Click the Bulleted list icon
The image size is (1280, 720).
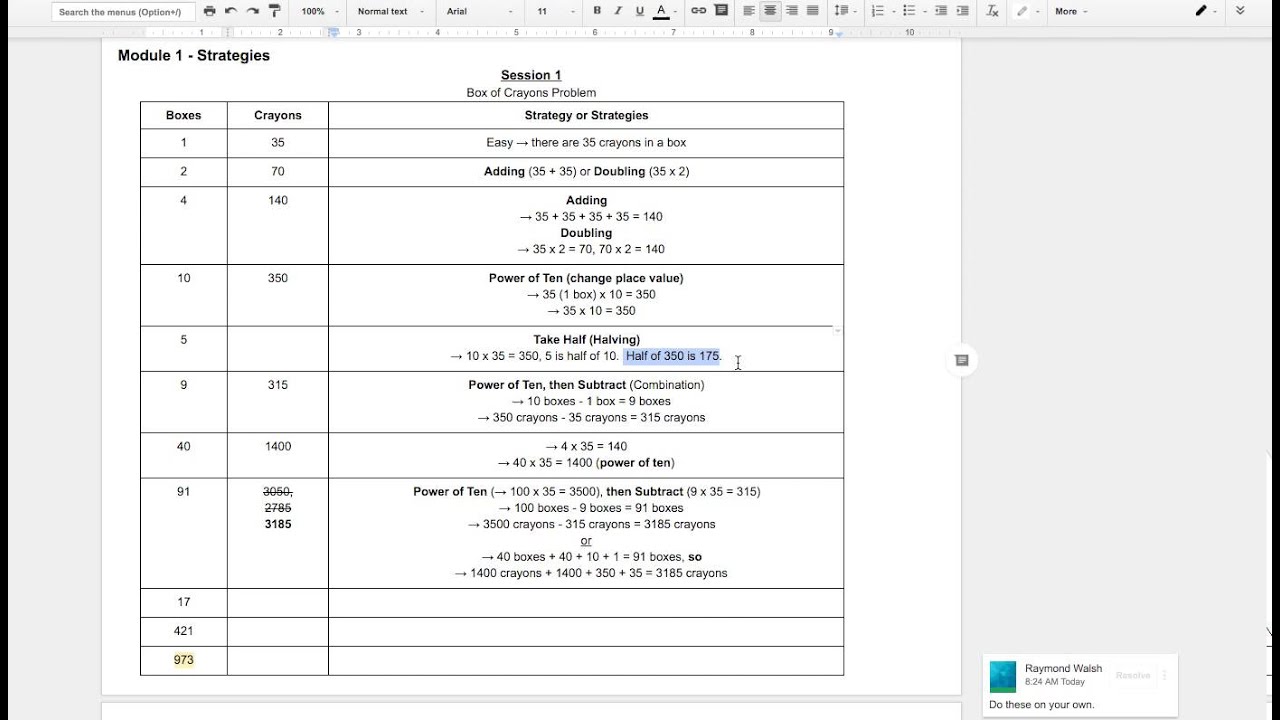click(909, 11)
